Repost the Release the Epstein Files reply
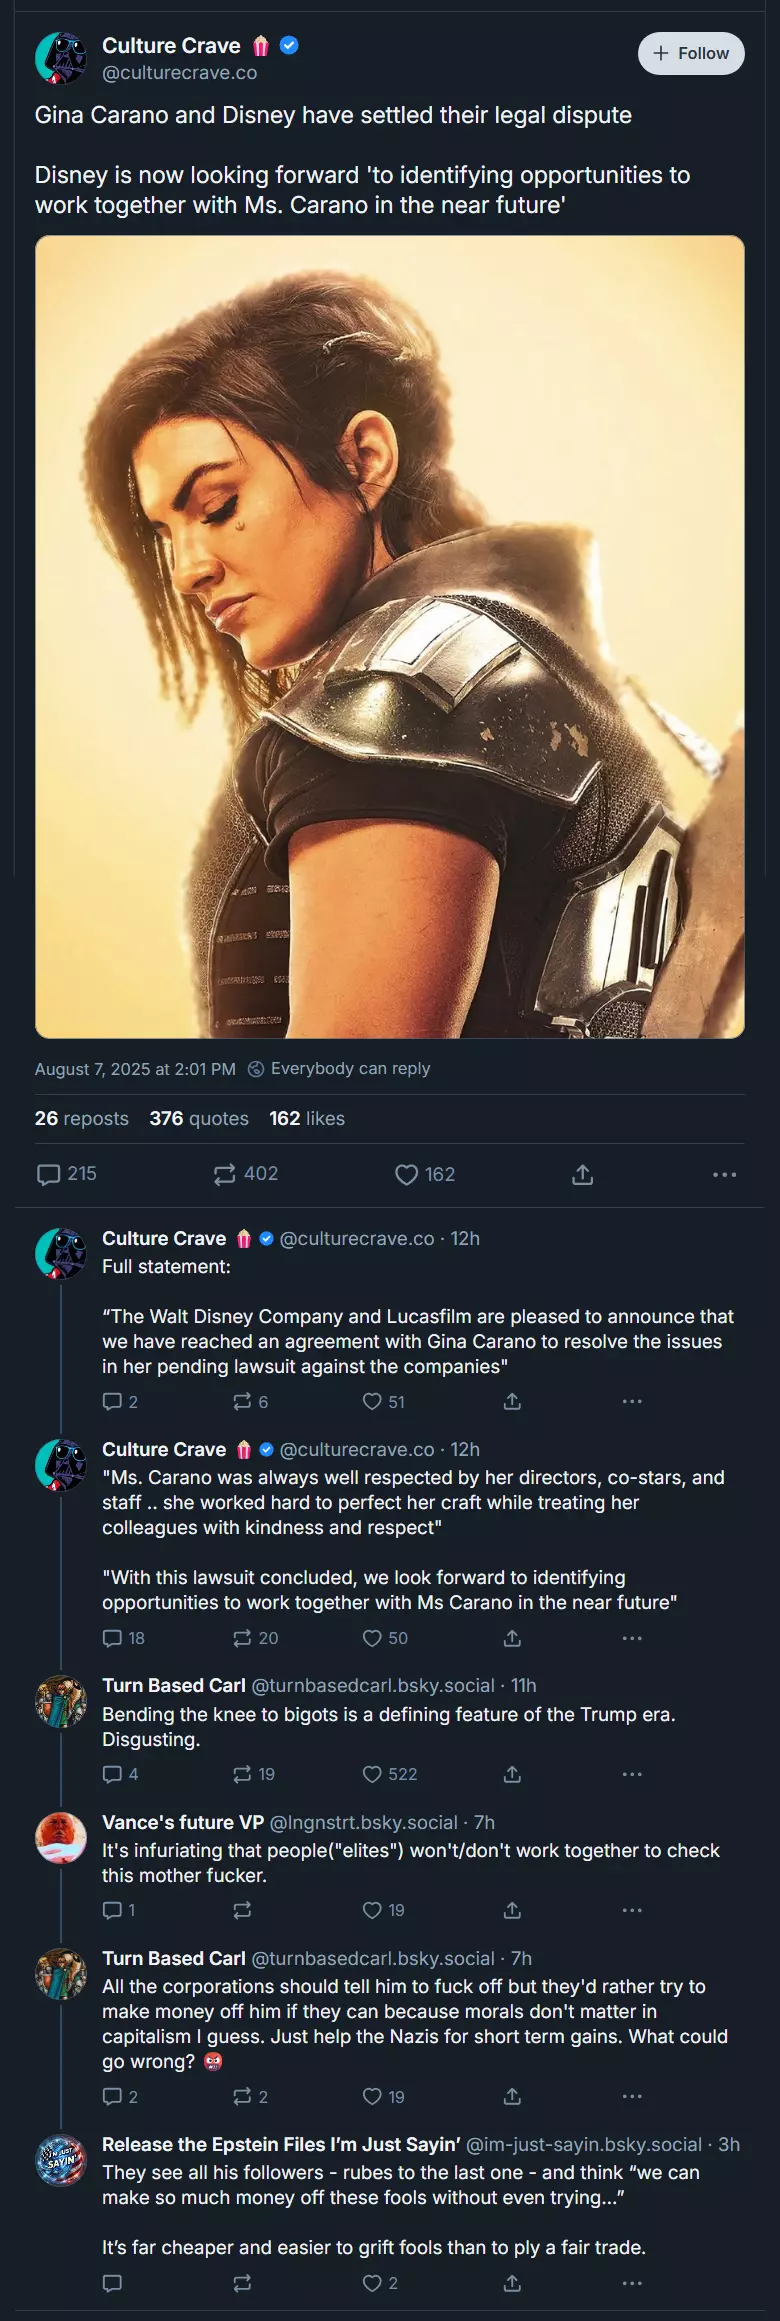 tap(242, 2283)
